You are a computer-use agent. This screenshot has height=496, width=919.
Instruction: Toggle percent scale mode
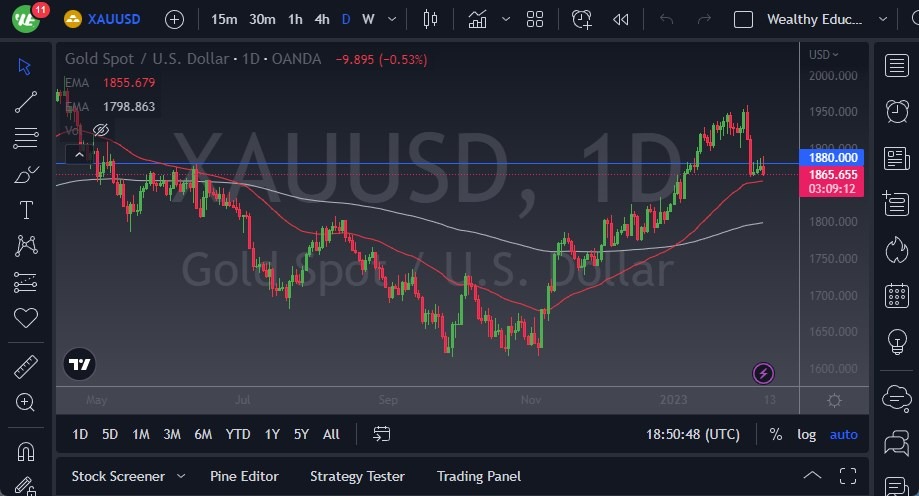tap(775, 434)
